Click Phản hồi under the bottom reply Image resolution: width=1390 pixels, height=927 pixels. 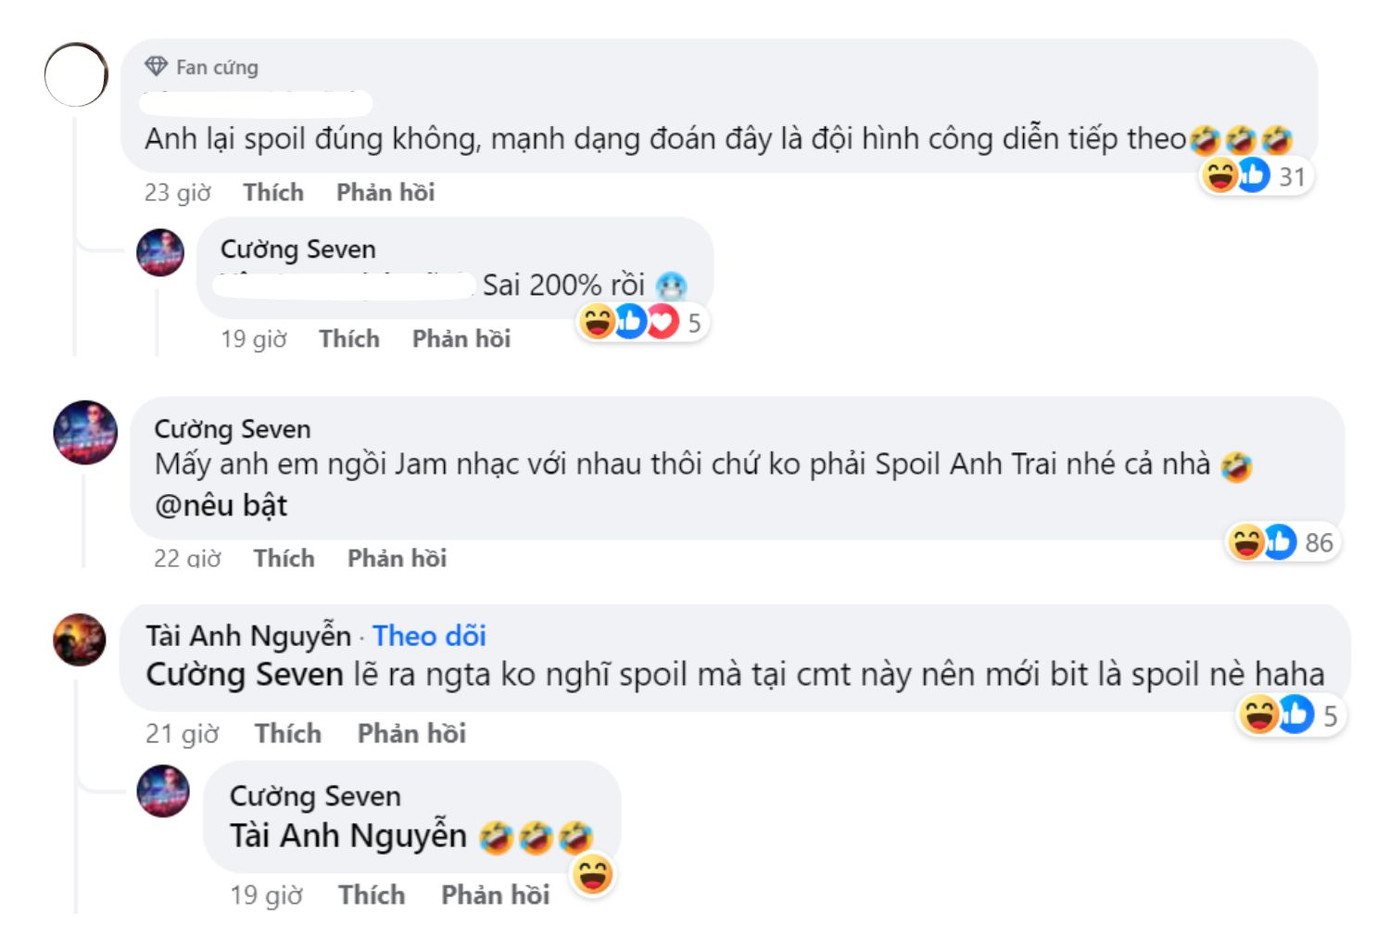click(x=495, y=895)
